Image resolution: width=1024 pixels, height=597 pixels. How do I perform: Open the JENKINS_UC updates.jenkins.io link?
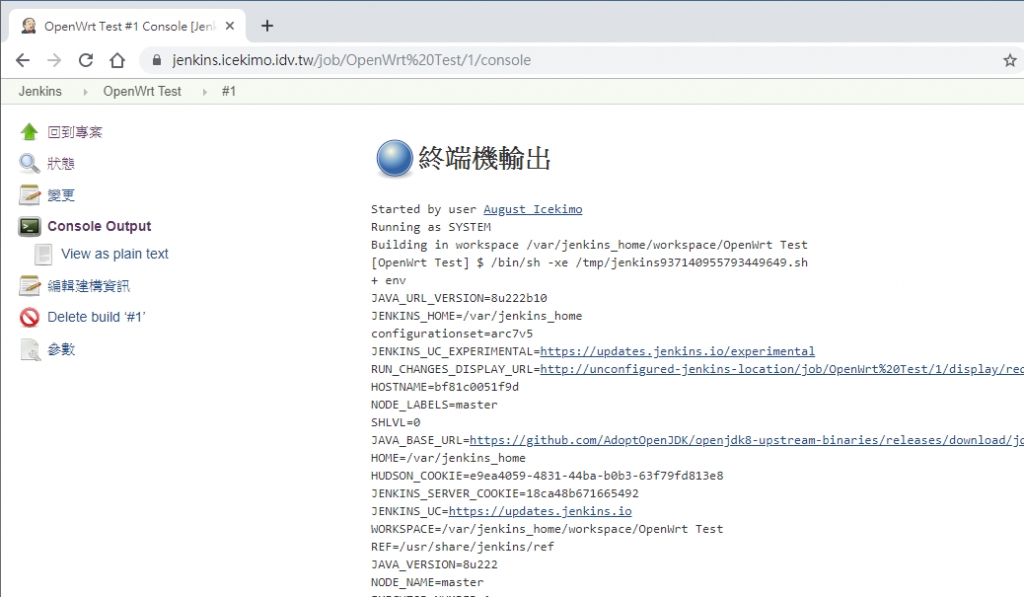(540, 511)
